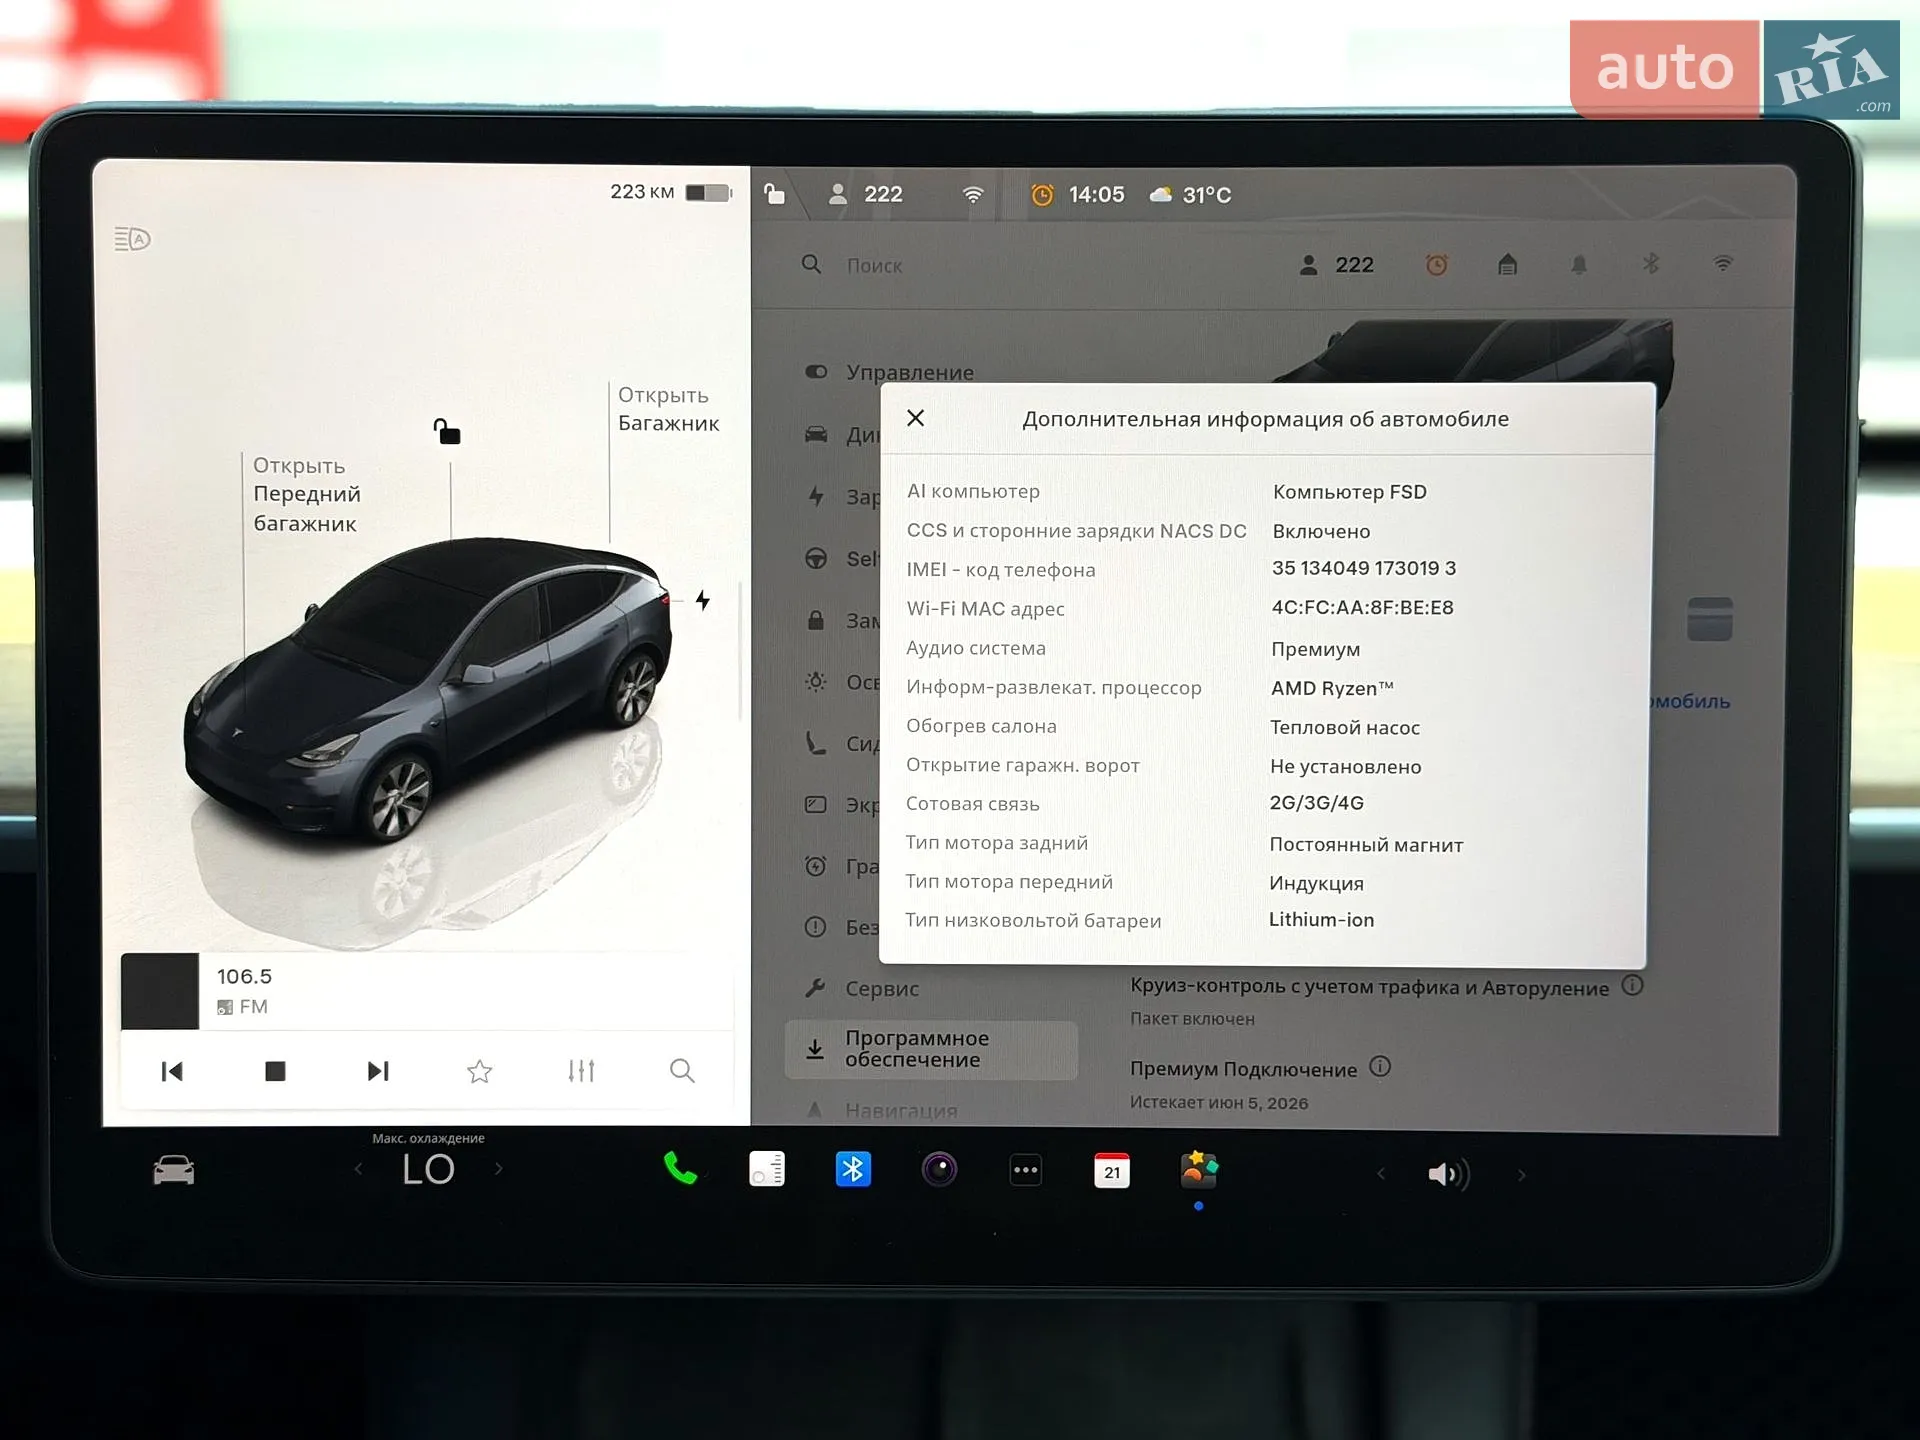
Task: Tap the orange alarm icon in settings header
Action: pos(1436,265)
